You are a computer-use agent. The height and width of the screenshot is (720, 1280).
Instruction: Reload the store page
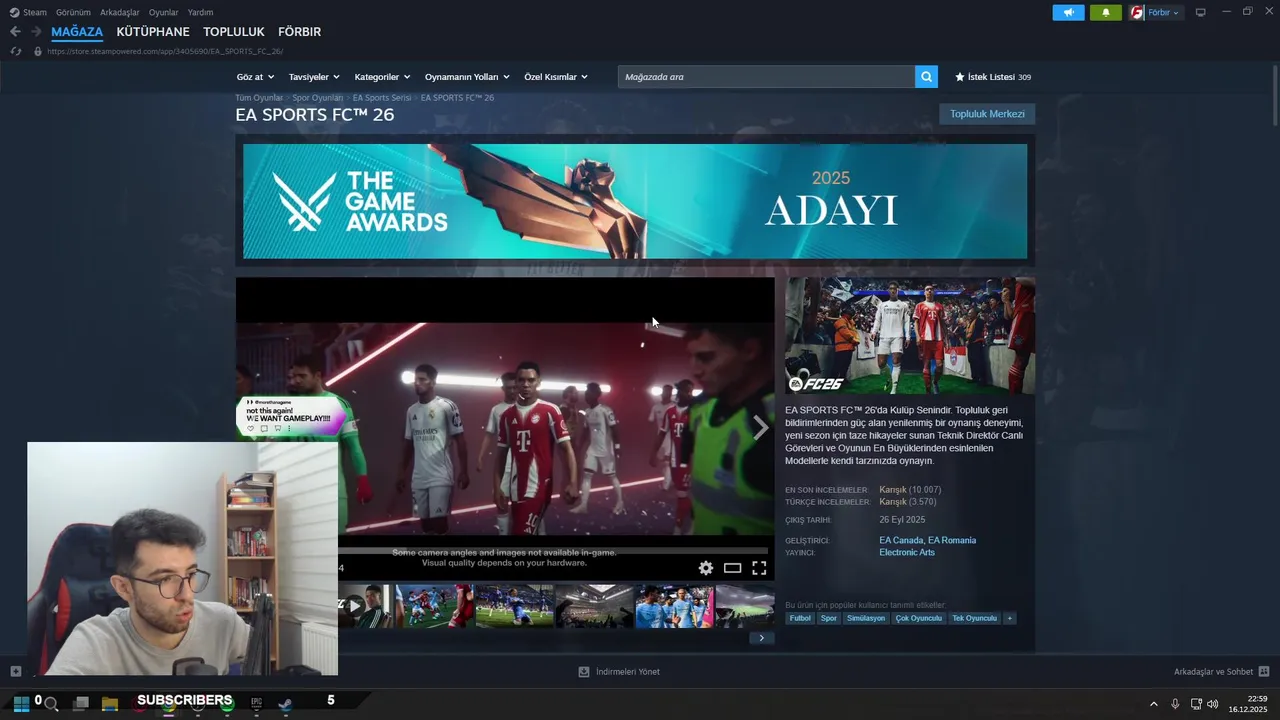15,51
